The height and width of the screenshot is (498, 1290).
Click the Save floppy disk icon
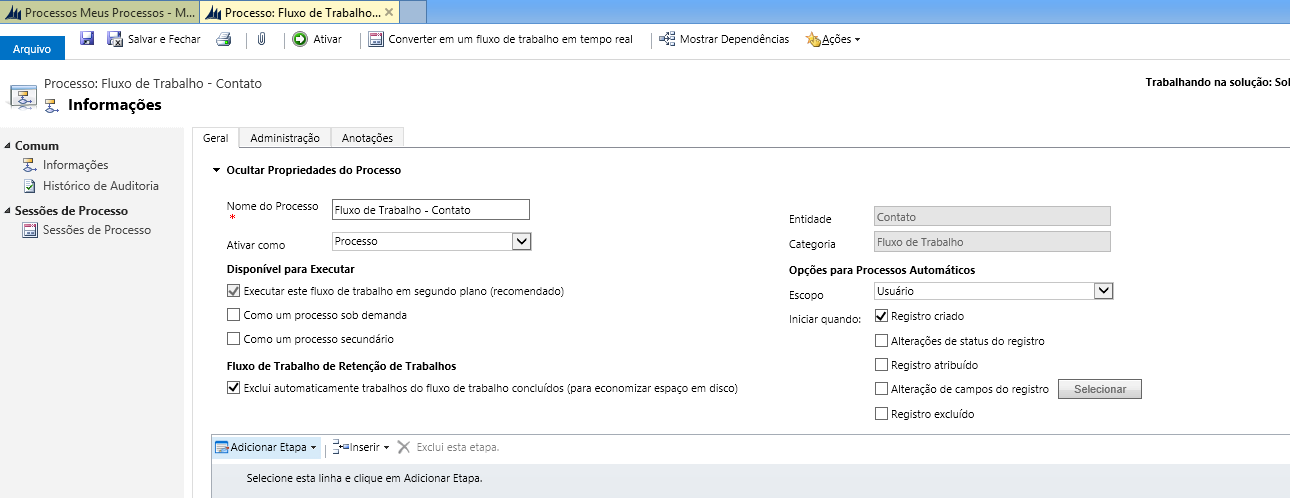87,39
